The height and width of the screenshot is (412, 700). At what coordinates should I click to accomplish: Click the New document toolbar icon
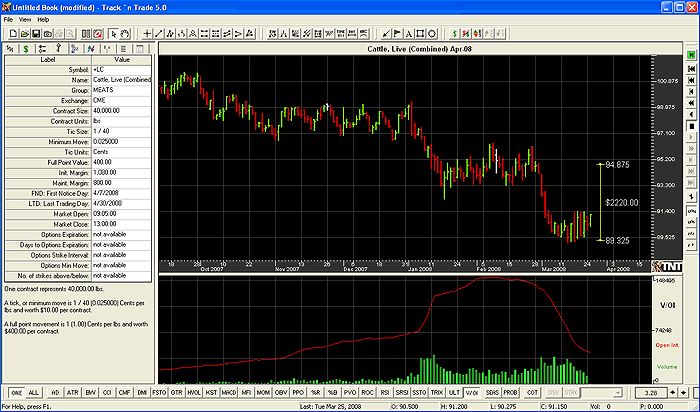pyautogui.click(x=13, y=33)
